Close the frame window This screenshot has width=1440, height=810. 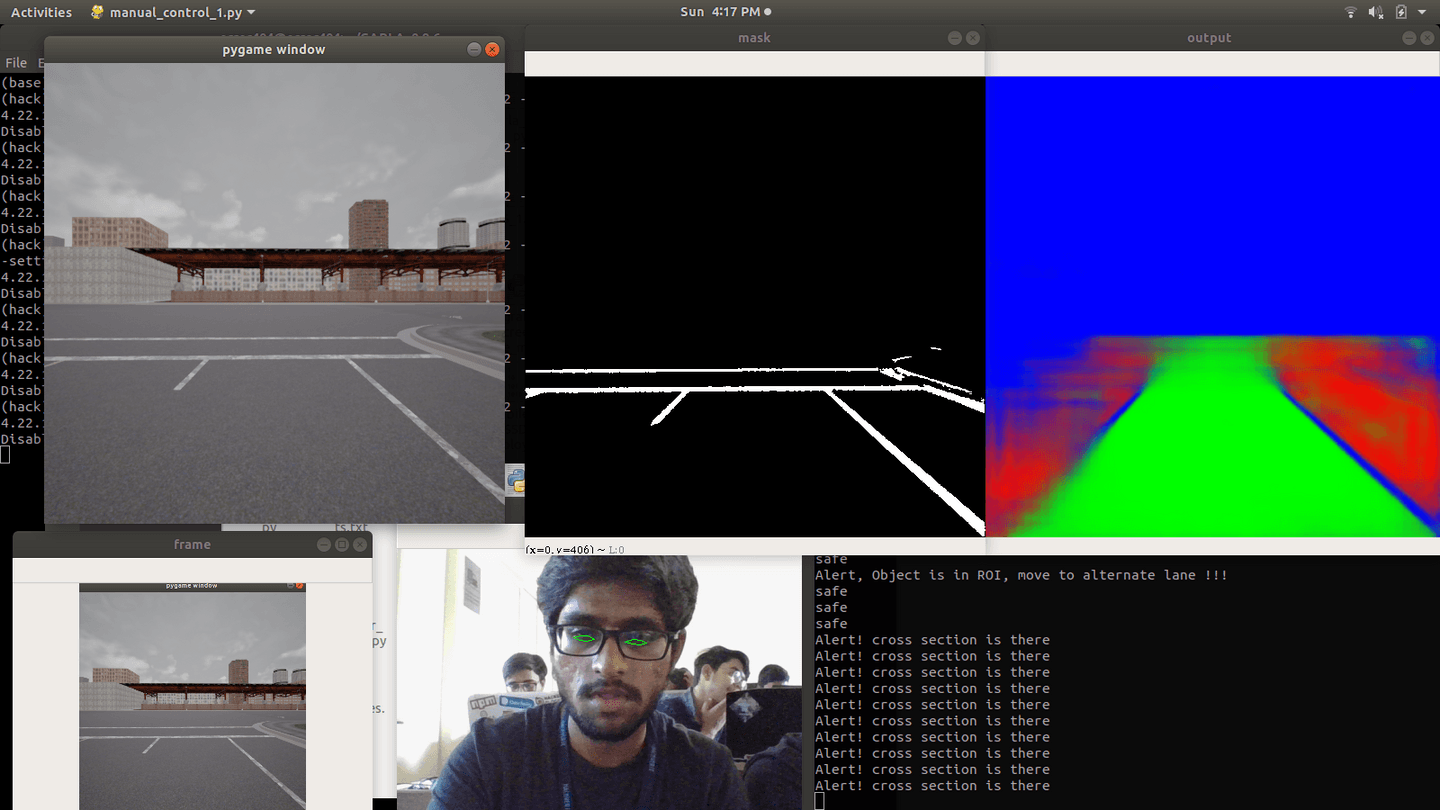[x=360, y=545]
